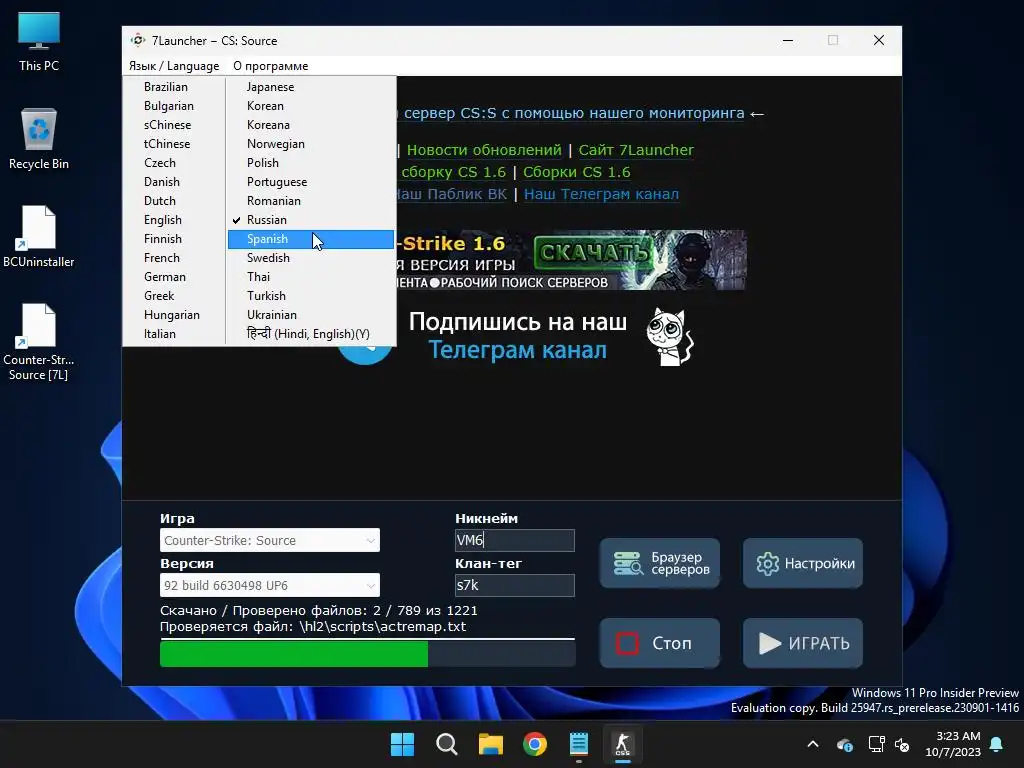Open Наш Телеграм канал link
This screenshot has width=1024, height=768.
tap(601, 195)
